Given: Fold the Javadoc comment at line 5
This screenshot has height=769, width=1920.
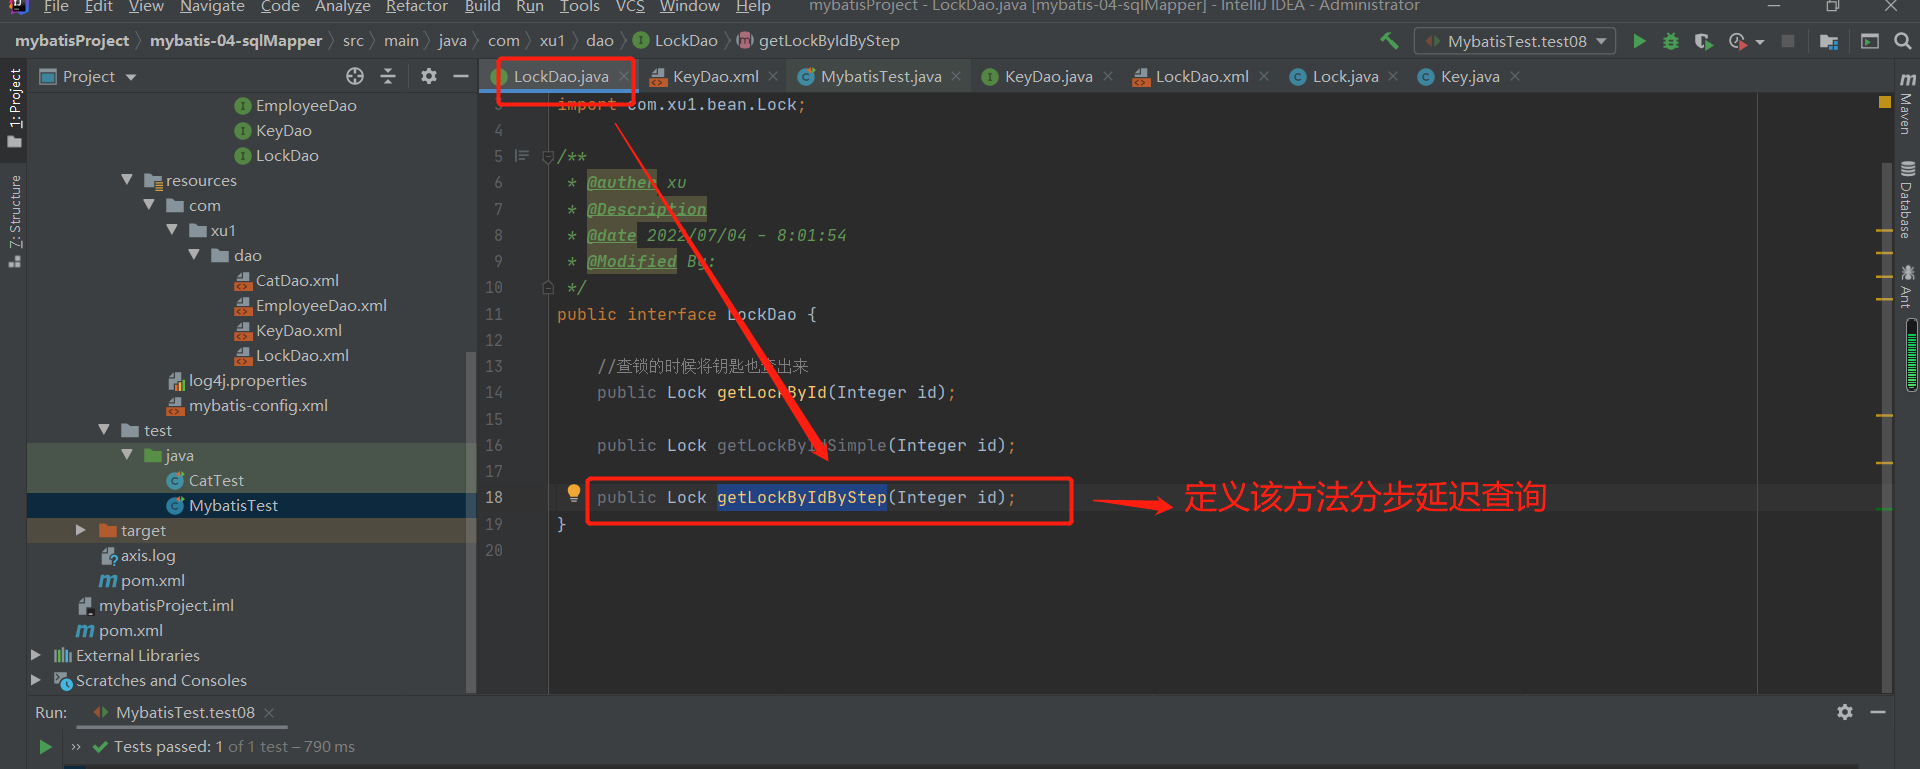Looking at the screenshot, I should pos(547,156).
